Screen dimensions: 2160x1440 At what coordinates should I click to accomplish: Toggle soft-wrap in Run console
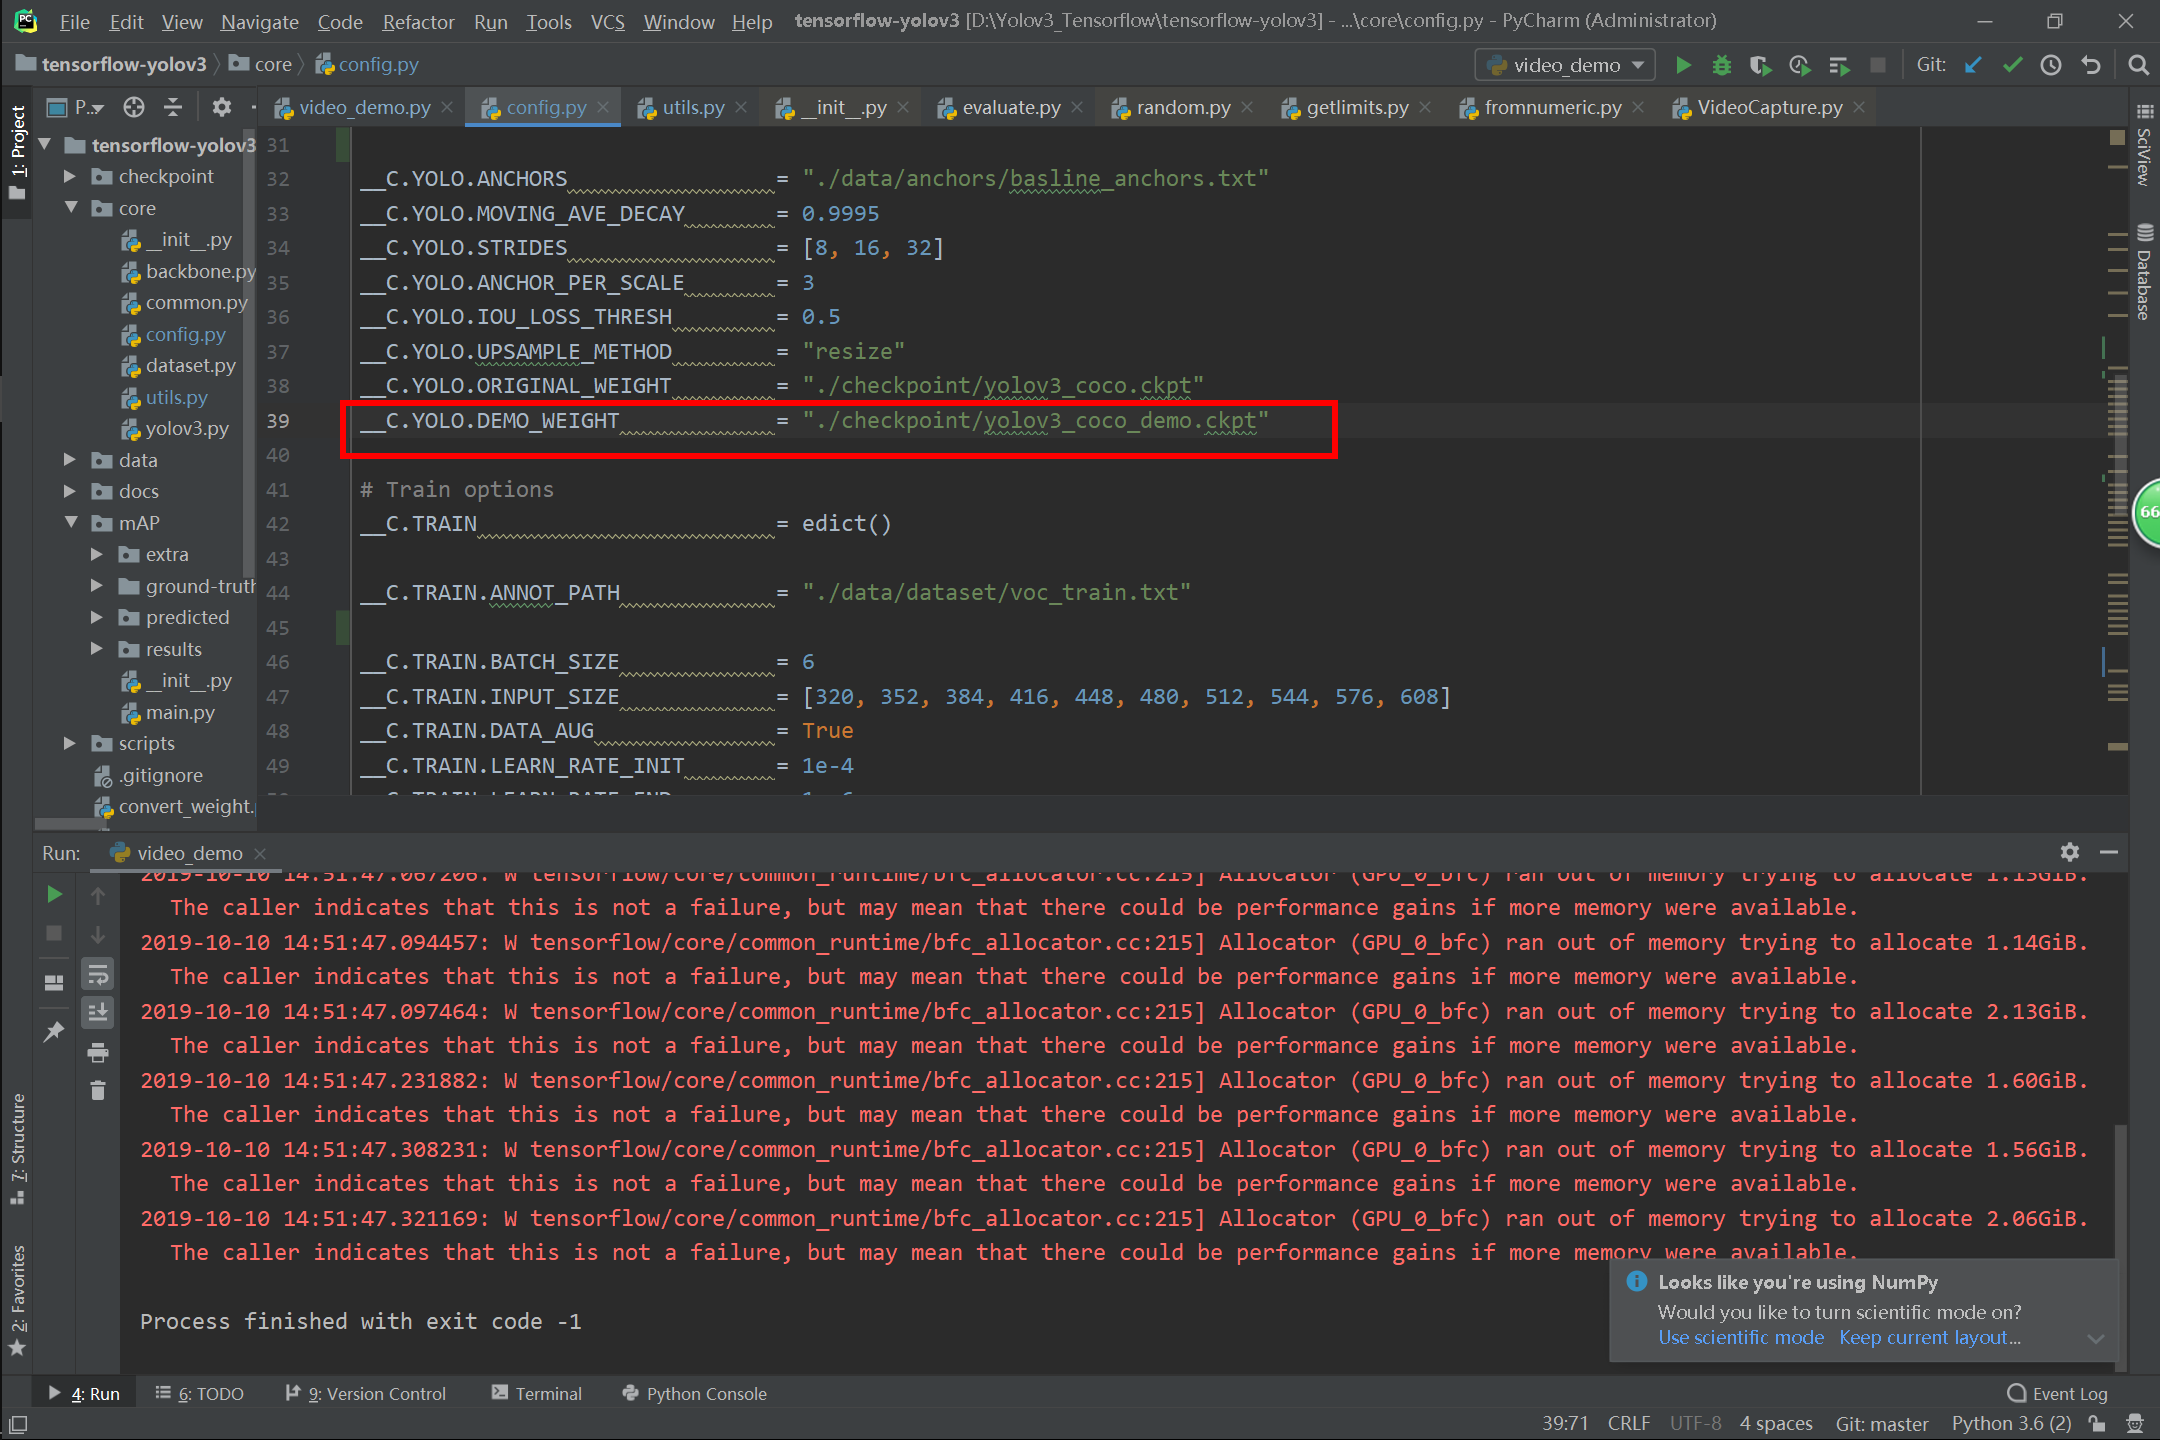point(97,973)
